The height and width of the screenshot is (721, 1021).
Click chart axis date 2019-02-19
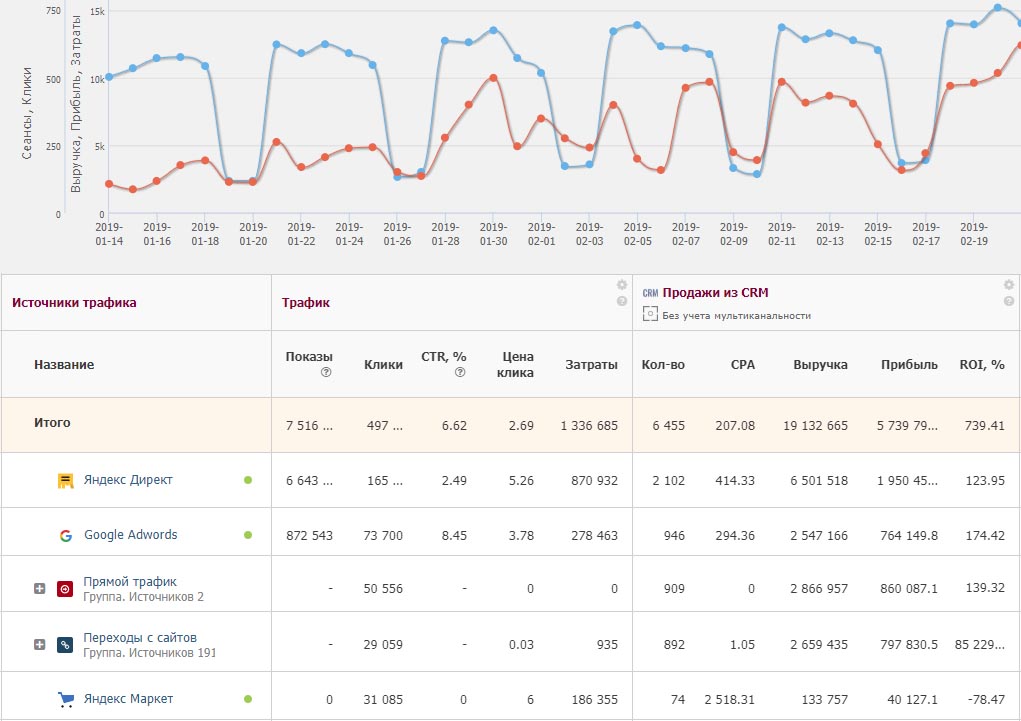(973, 234)
